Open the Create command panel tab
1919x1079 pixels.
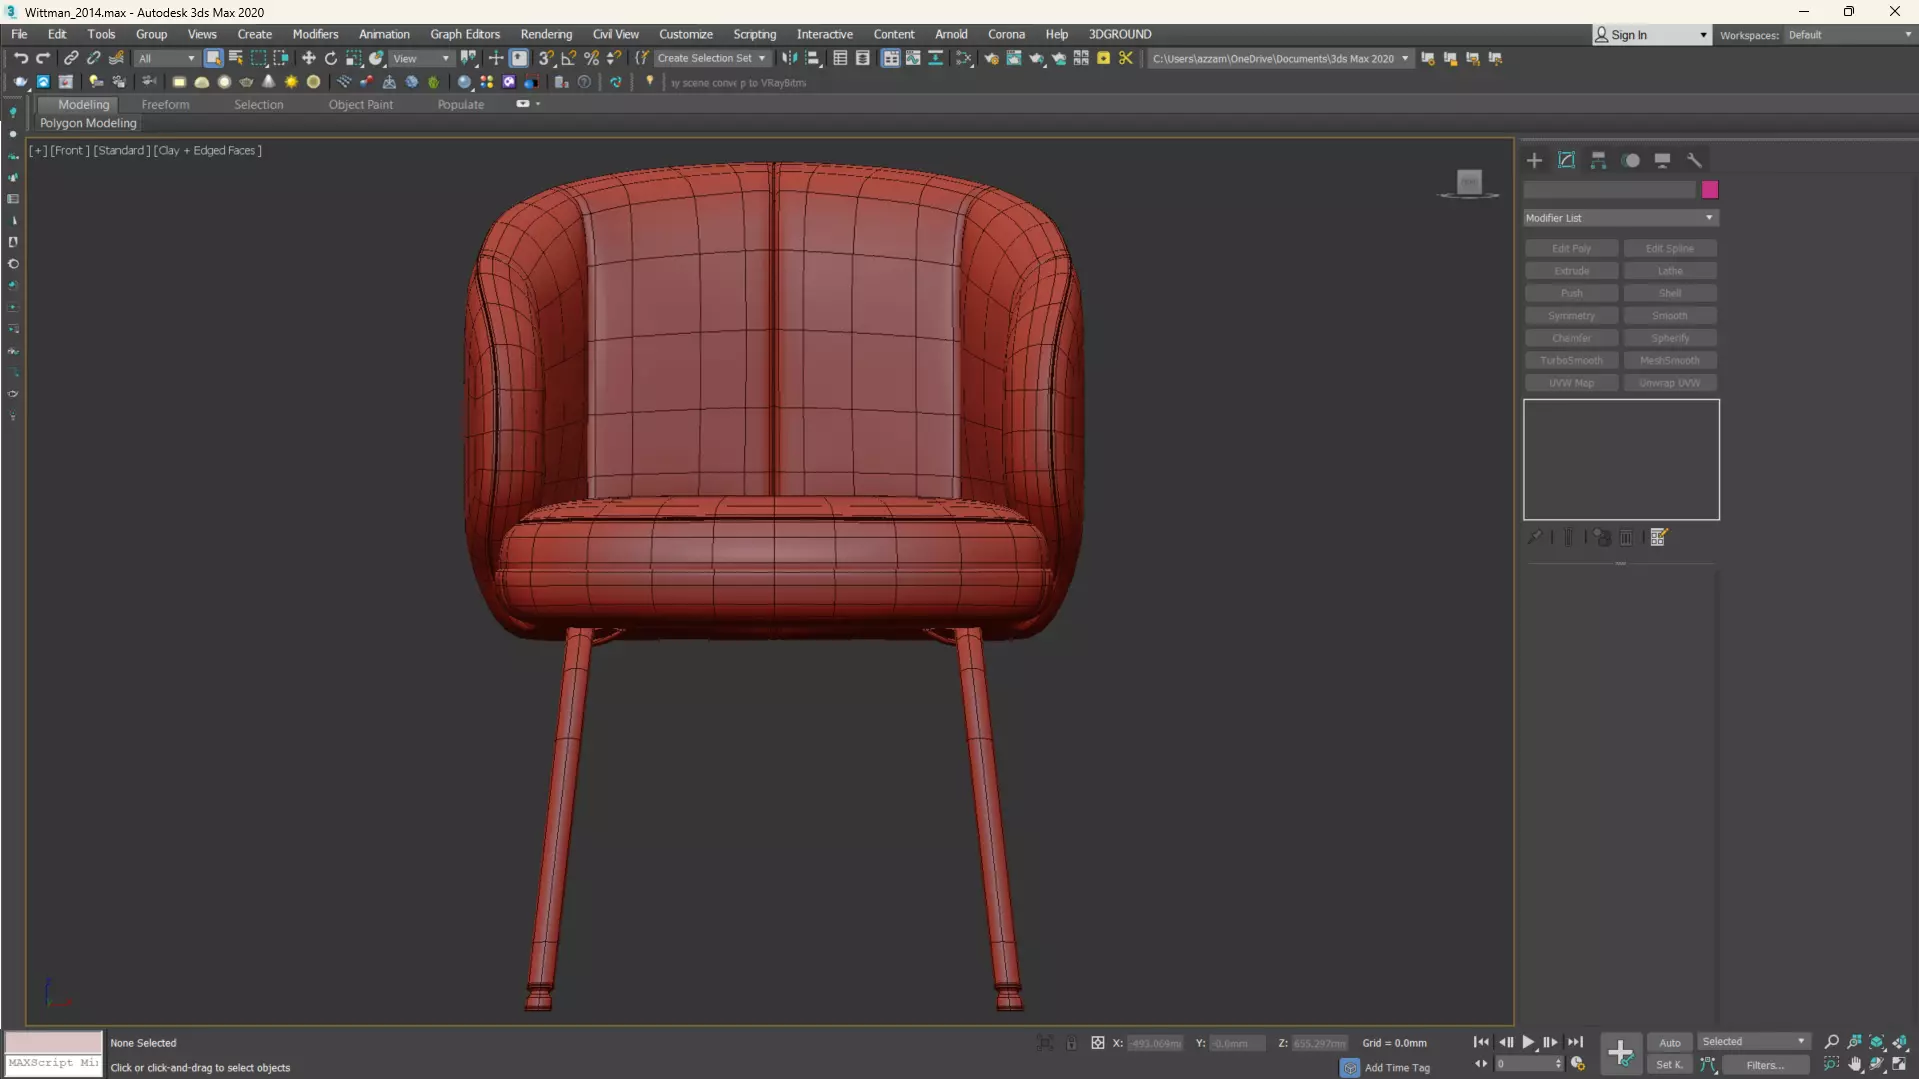click(1534, 160)
